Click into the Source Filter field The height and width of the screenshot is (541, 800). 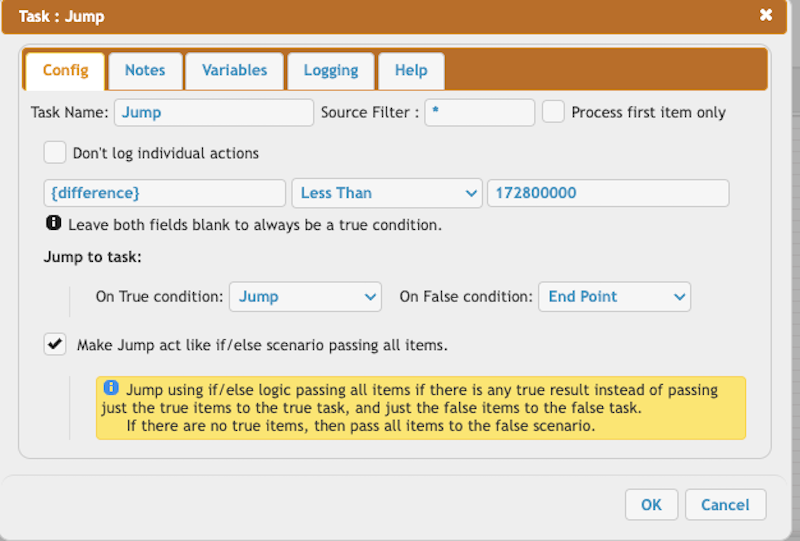click(x=480, y=112)
